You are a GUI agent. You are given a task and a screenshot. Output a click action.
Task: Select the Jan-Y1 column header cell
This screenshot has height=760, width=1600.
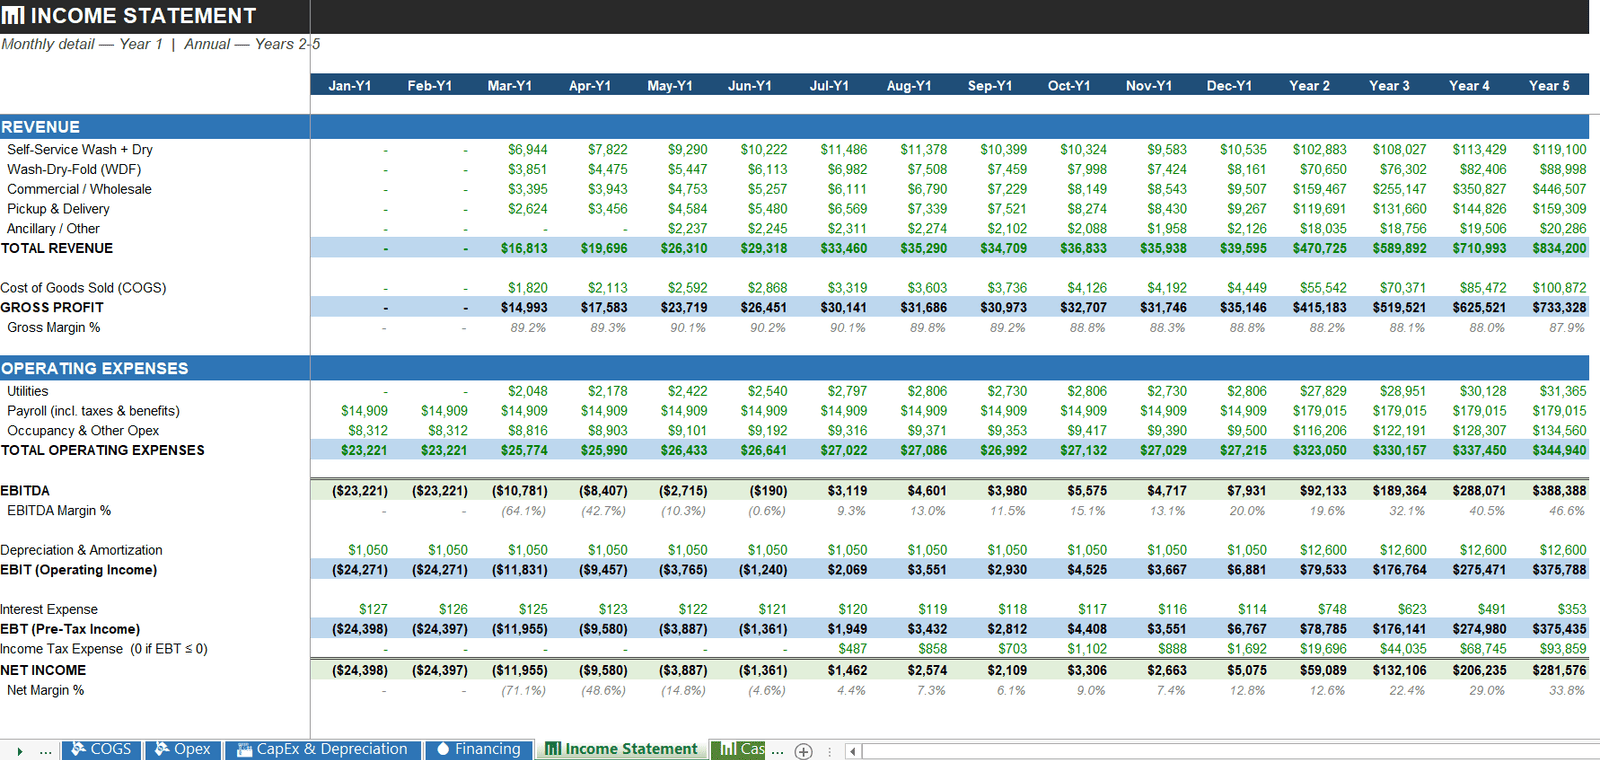click(350, 85)
